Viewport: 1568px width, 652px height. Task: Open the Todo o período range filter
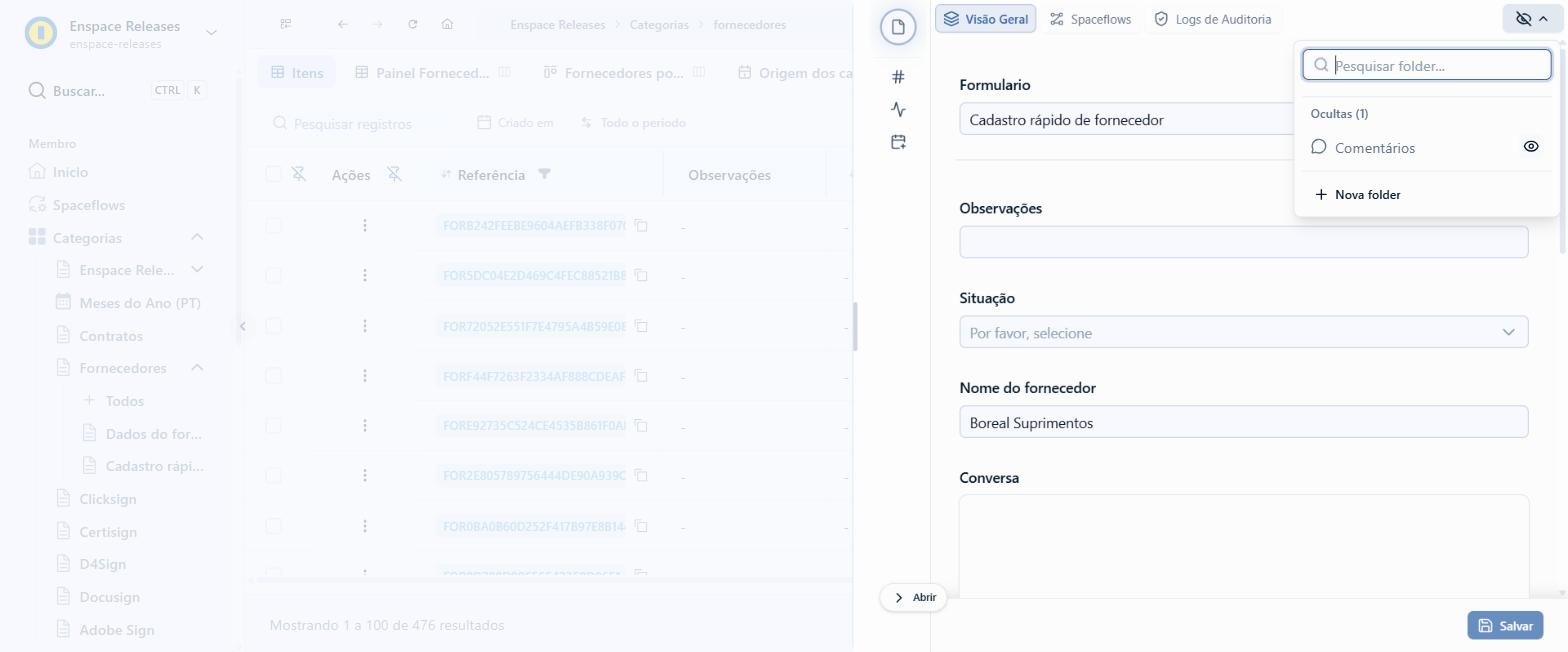point(633,122)
